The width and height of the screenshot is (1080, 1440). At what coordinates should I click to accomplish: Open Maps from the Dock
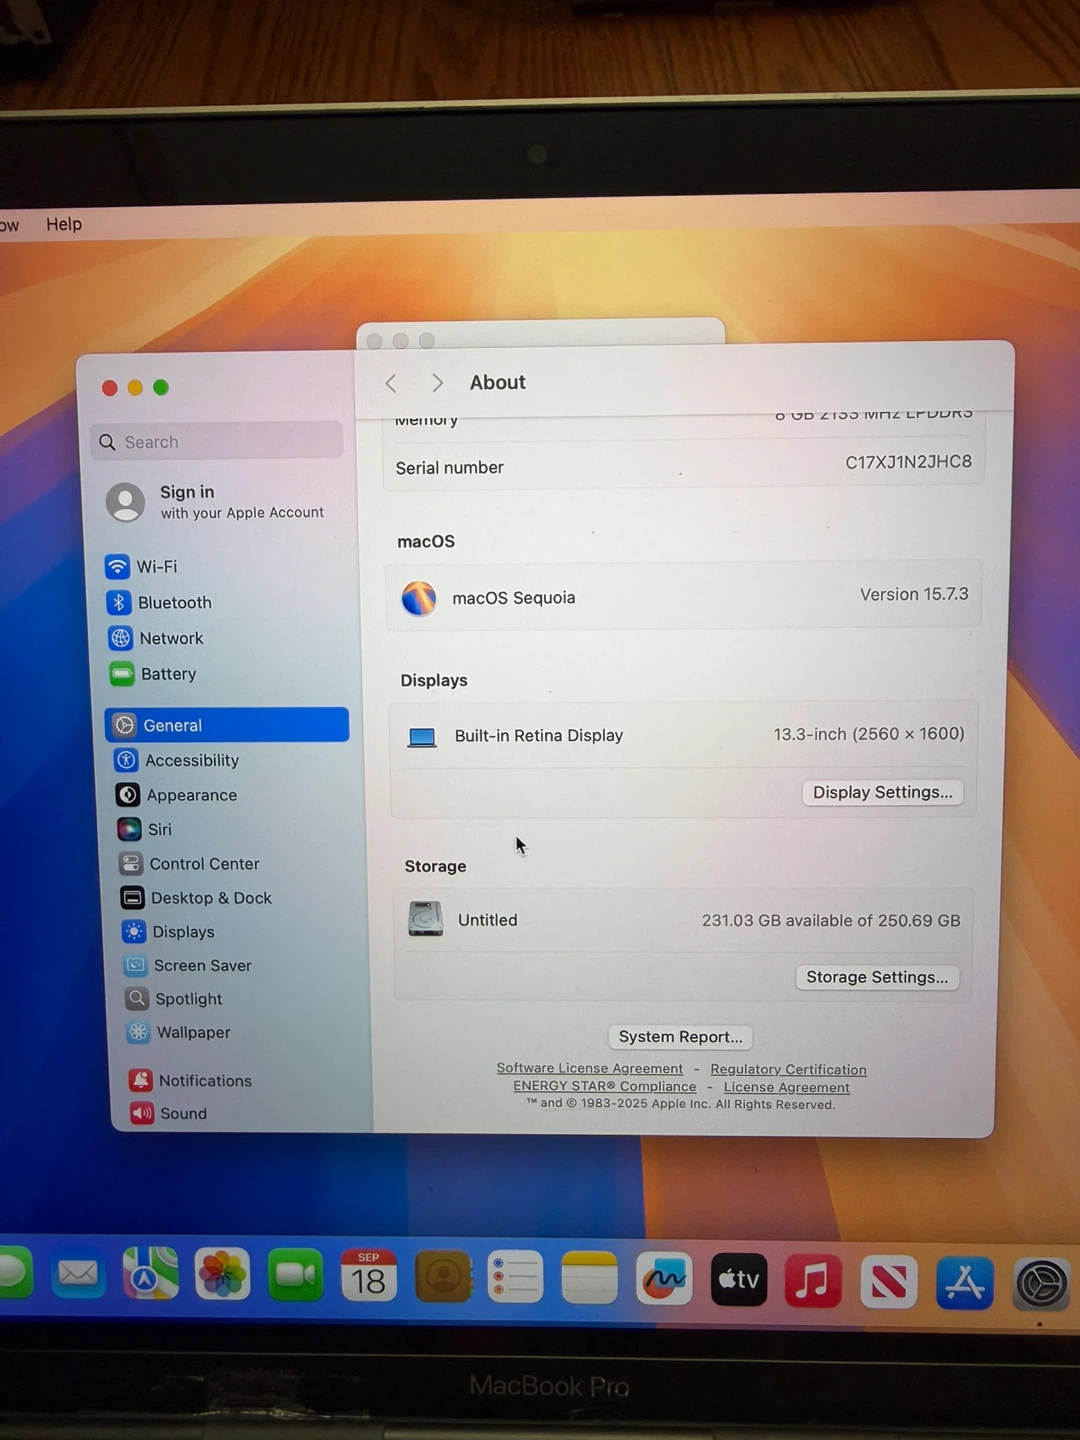tap(150, 1274)
